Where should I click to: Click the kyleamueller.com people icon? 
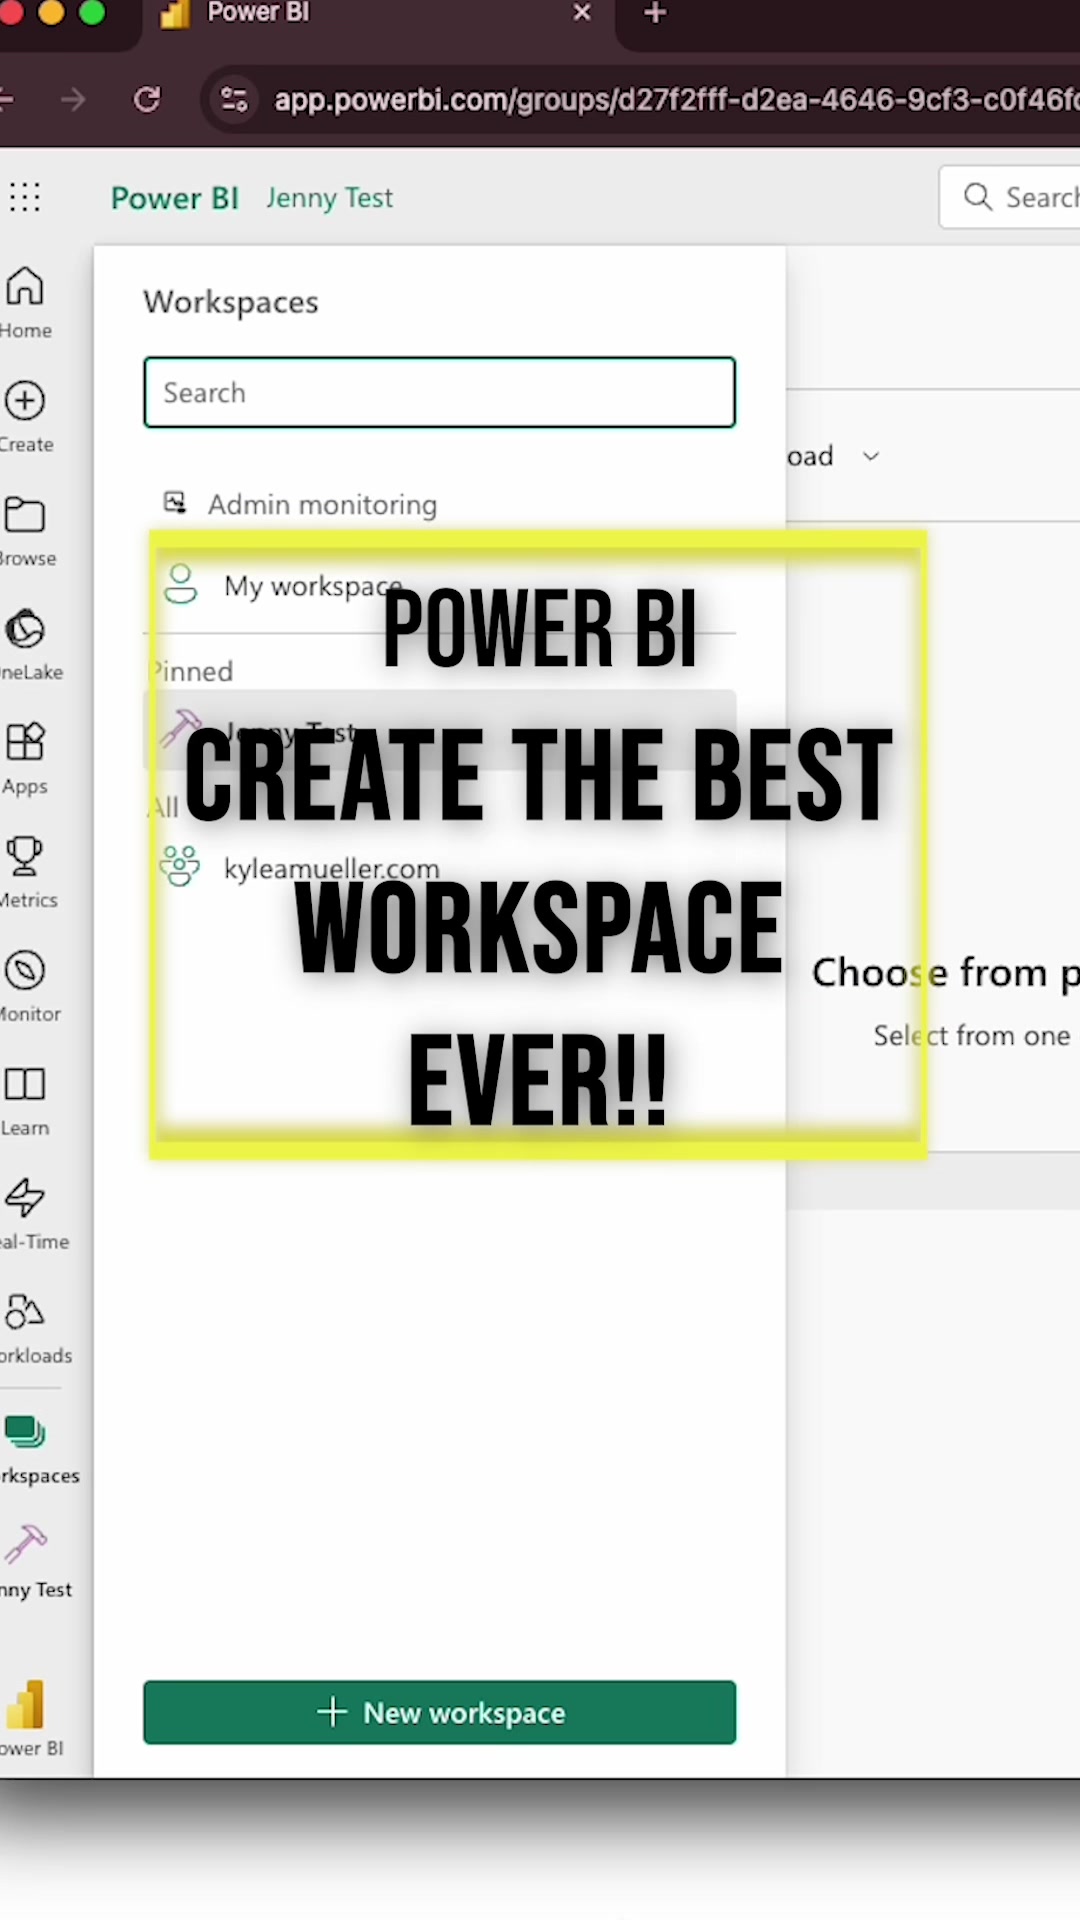(180, 866)
